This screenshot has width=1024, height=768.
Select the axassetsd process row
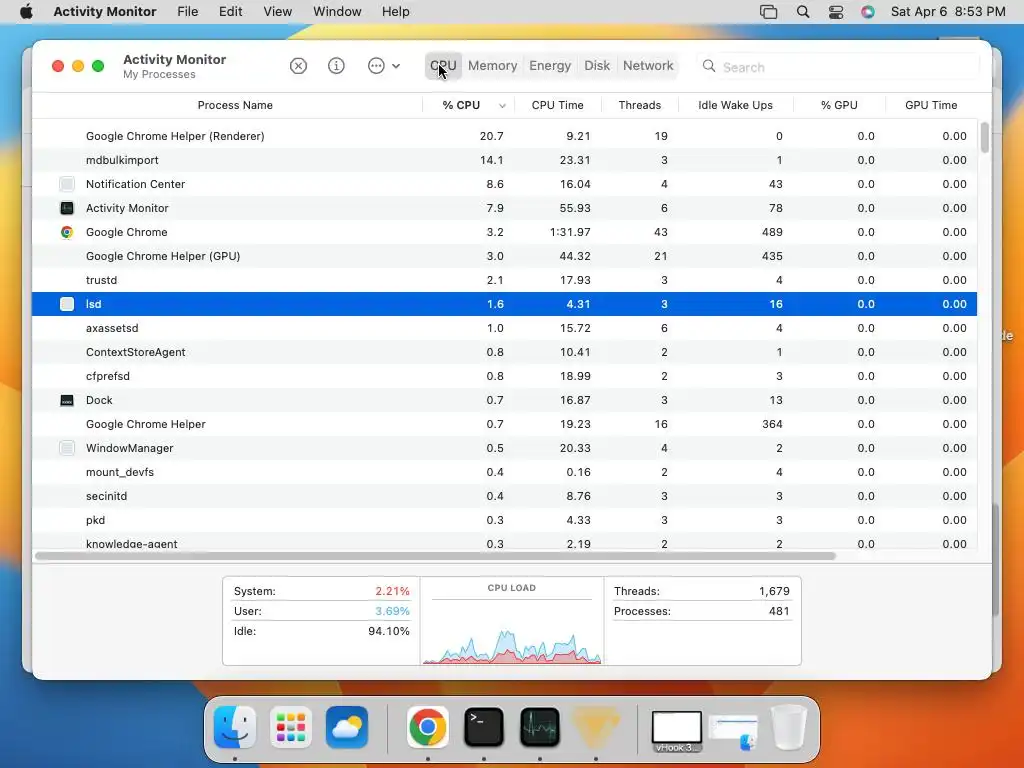[x=504, y=328]
